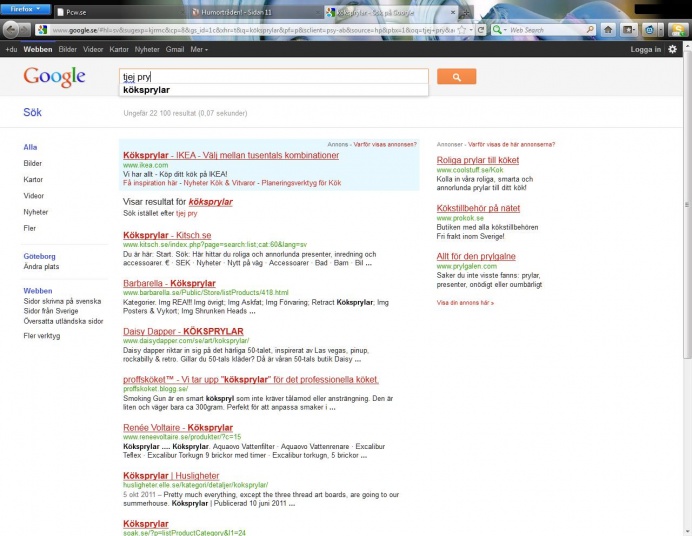Open Google settings gear icon
This screenshot has width=692, height=536.
(x=672, y=49)
